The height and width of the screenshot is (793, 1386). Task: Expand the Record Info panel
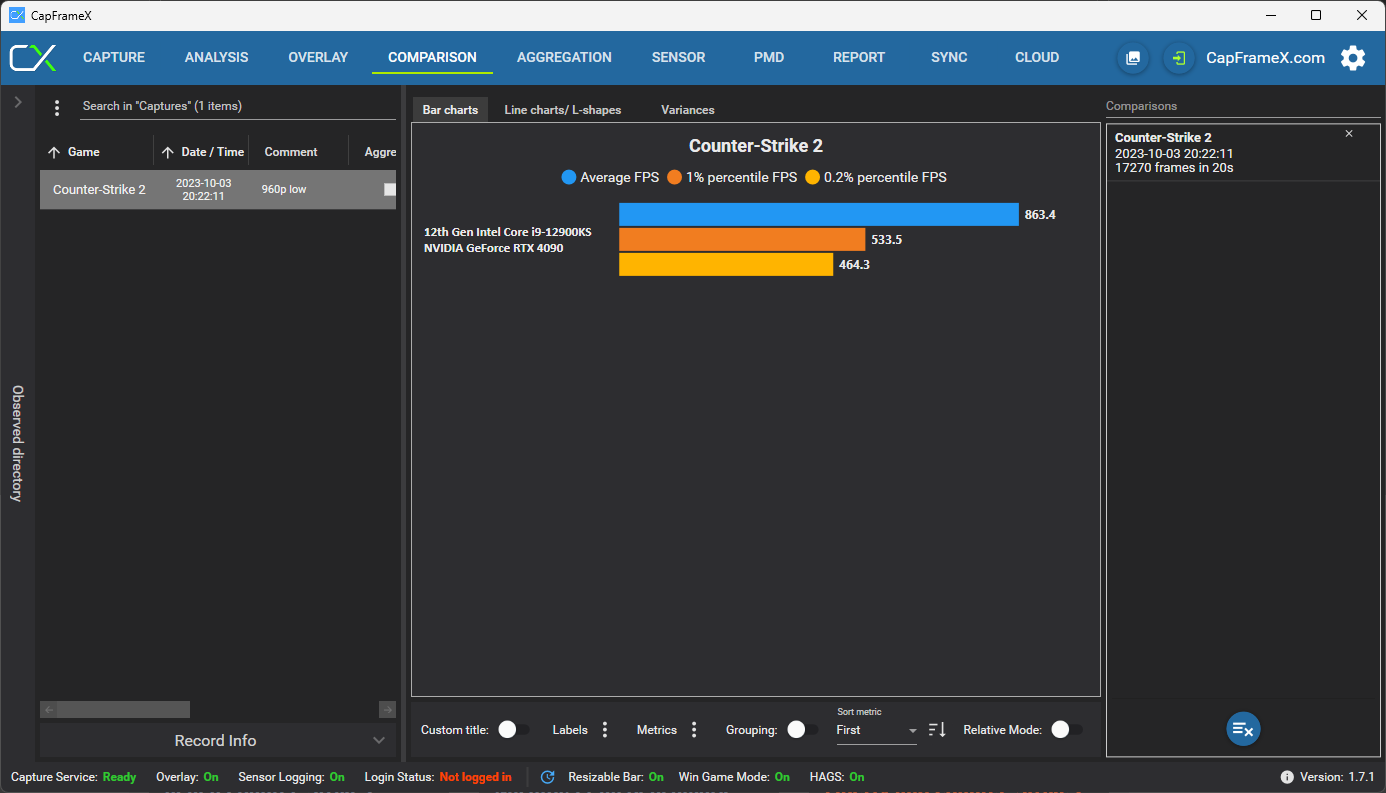click(218, 741)
